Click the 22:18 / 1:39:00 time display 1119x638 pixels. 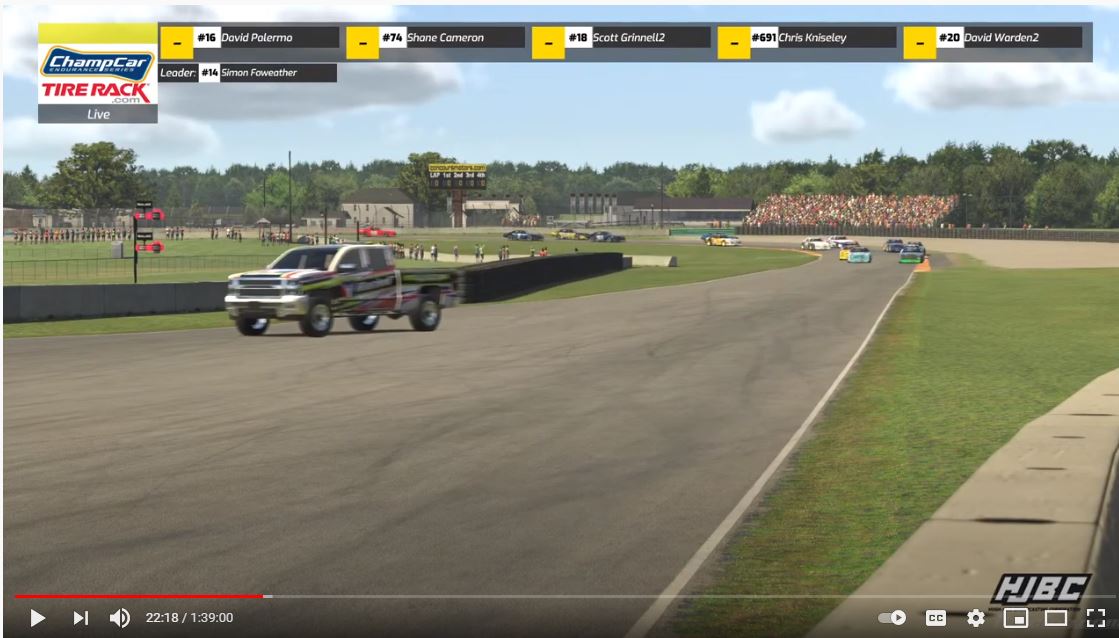tap(189, 618)
